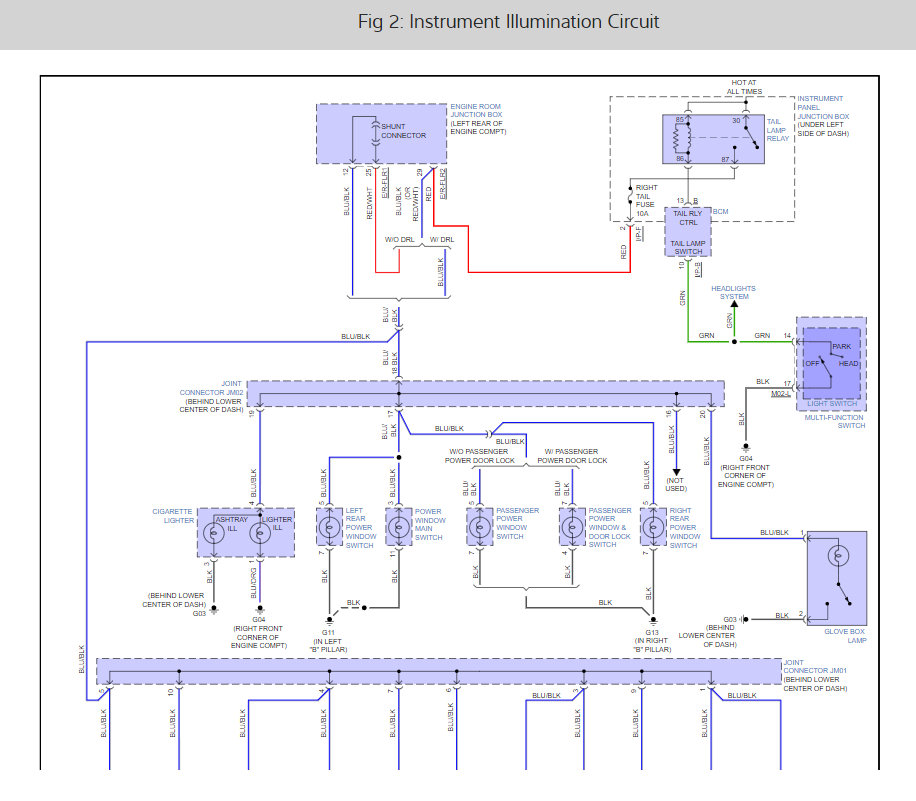The width and height of the screenshot is (916, 801).
Task: Click the Right Rear Power Window Switch bulb
Action: (x=653, y=527)
